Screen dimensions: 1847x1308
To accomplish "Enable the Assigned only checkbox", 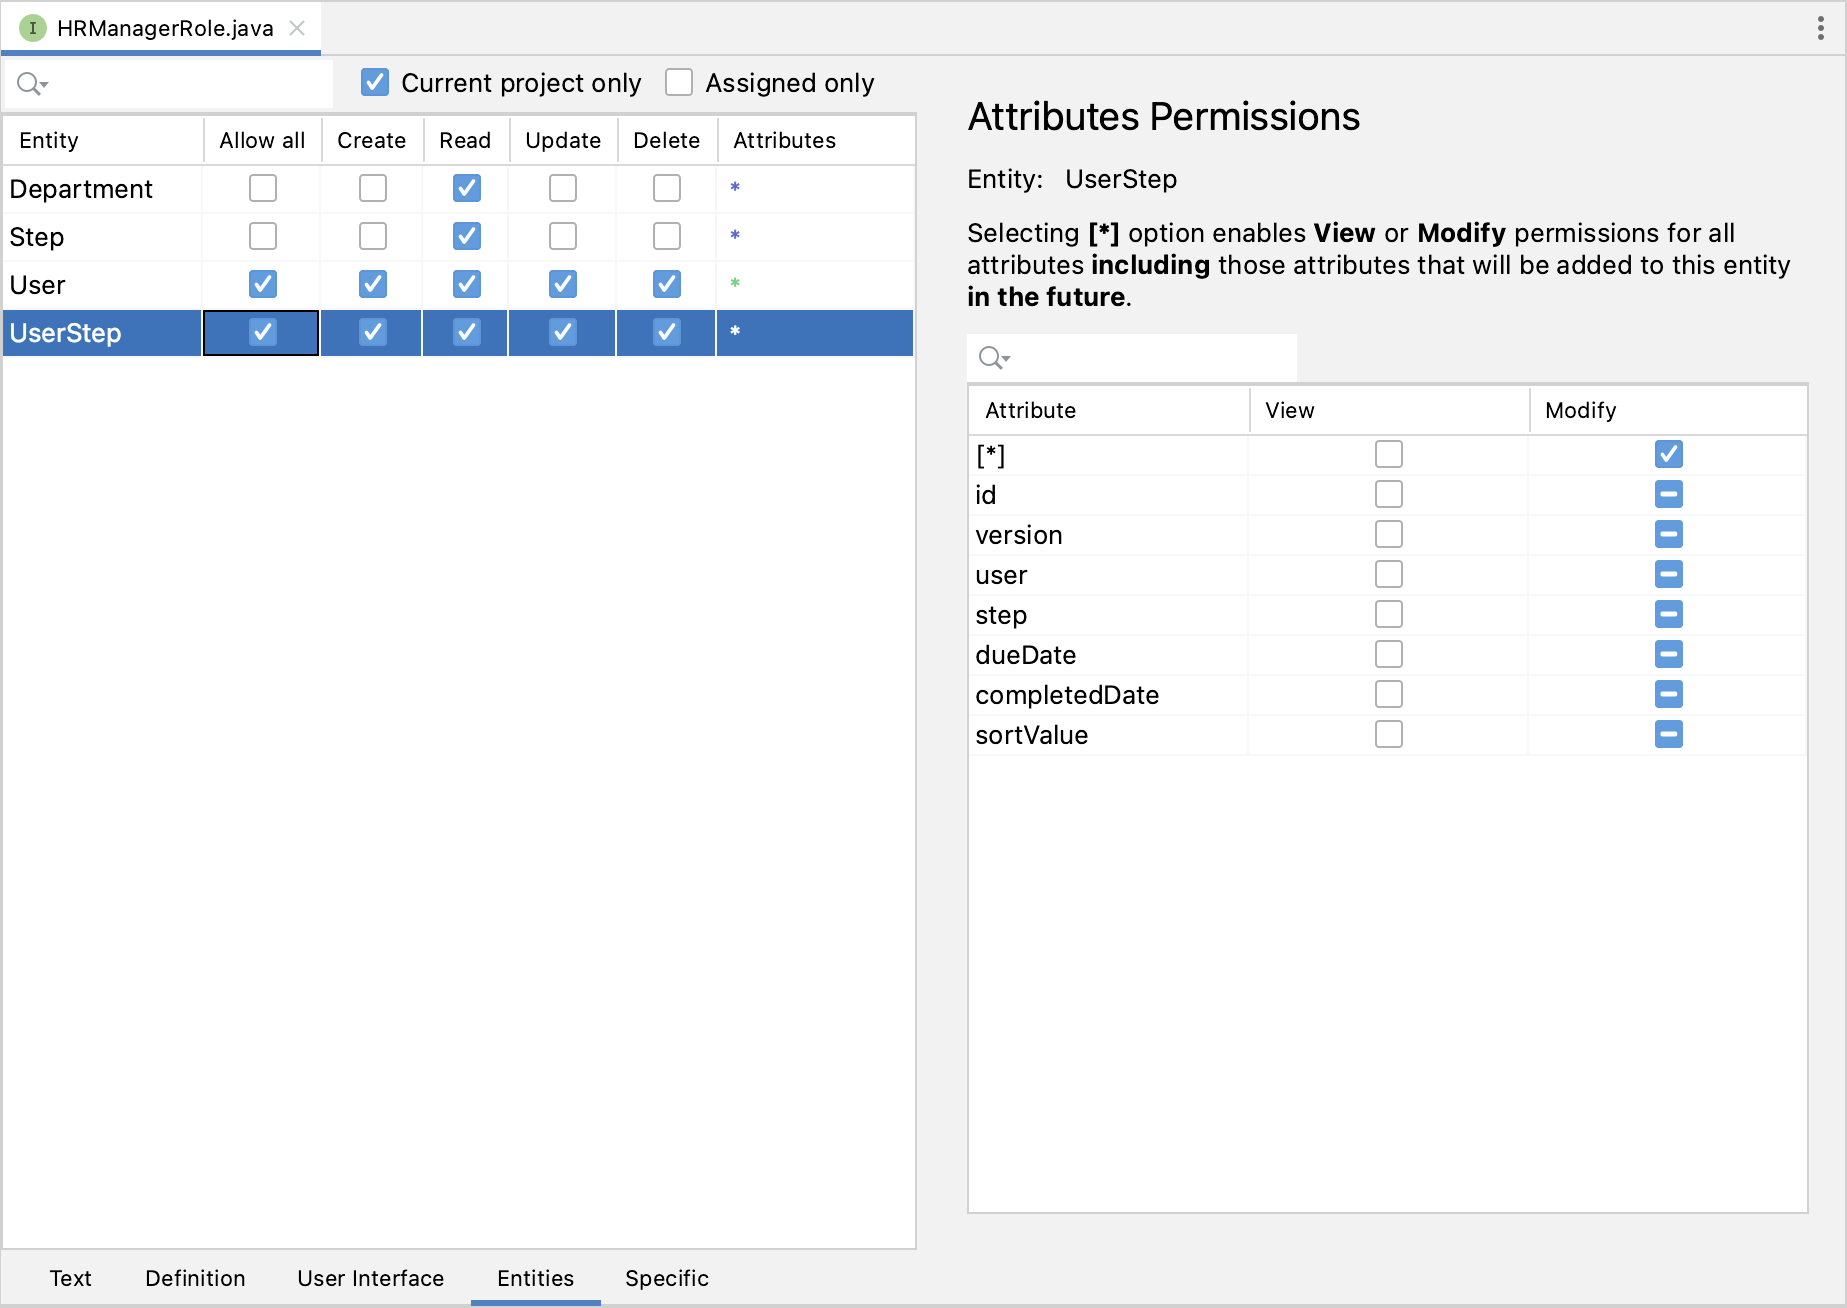I will (679, 82).
